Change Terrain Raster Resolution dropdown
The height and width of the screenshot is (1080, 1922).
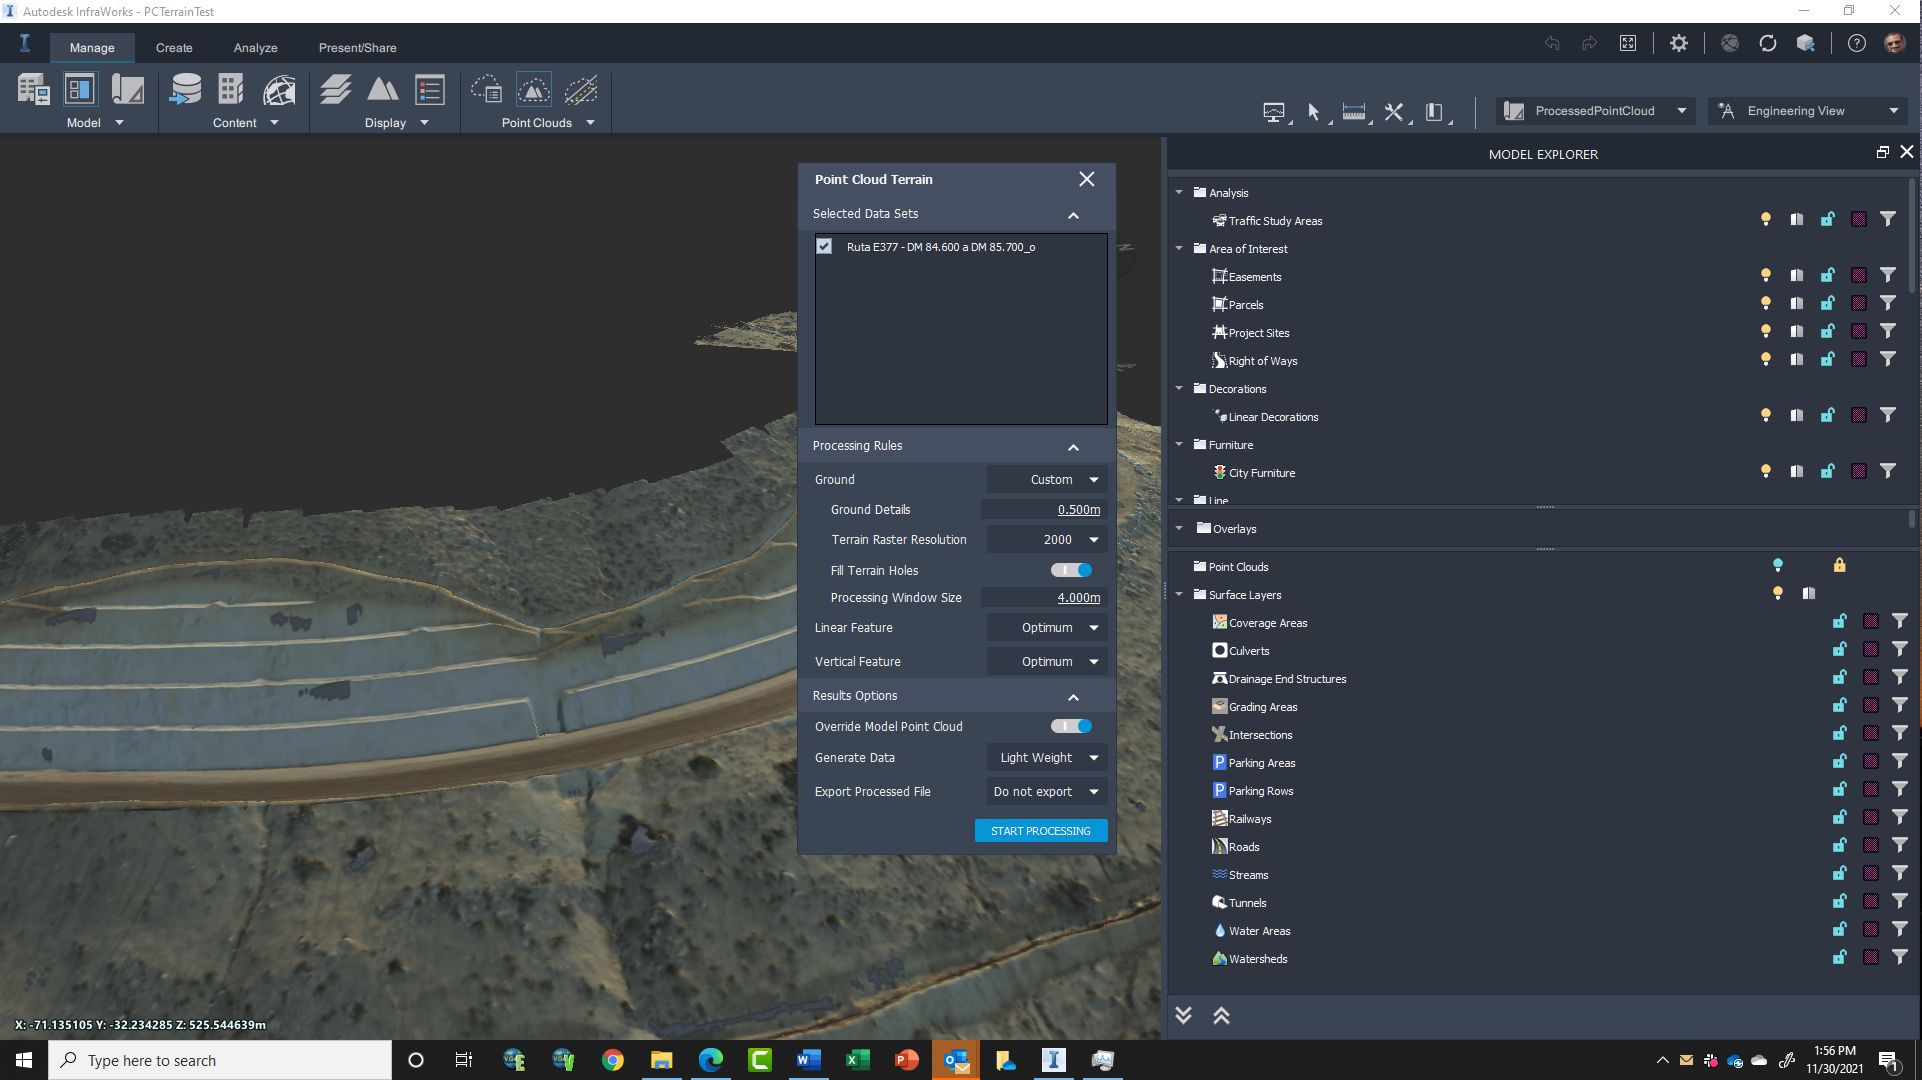click(1046, 539)
